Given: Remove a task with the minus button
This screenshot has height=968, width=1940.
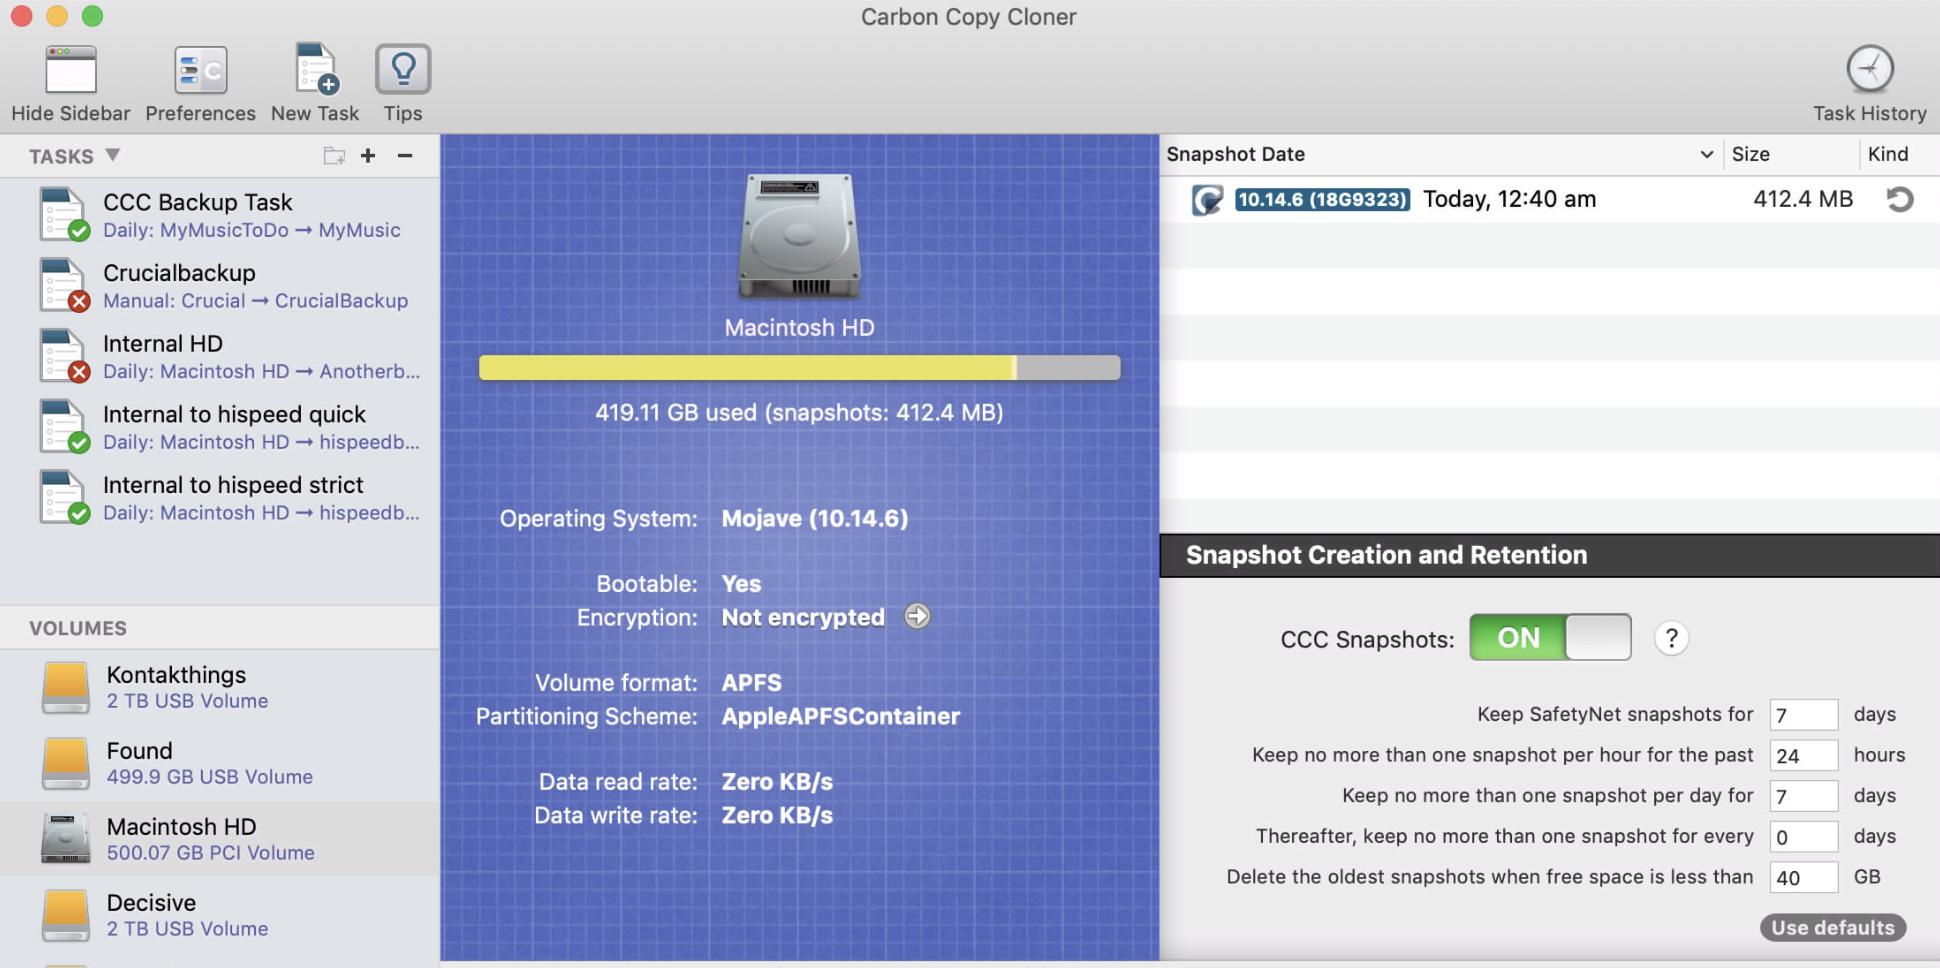Looking at the screenshot, I should click(405, 156).
